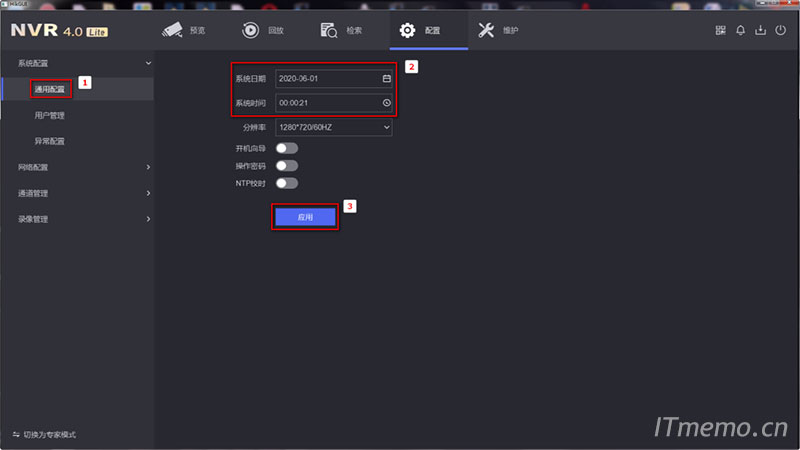This screenshot has width=800, height=450.
Task: Click the QR code icon in top bar
Action: point(720,30)
